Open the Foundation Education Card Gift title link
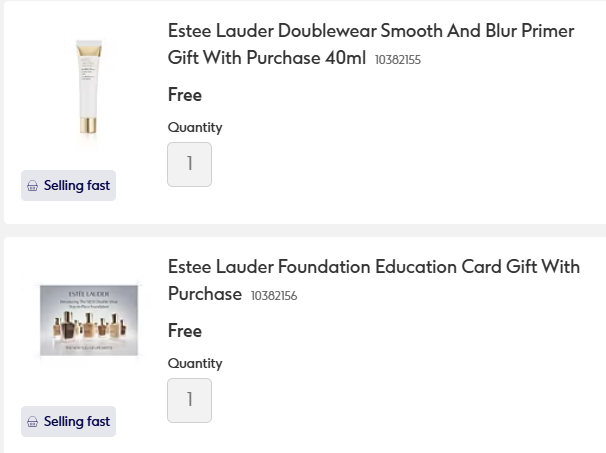Screen dimensions: 606x453 coord(374,267)
